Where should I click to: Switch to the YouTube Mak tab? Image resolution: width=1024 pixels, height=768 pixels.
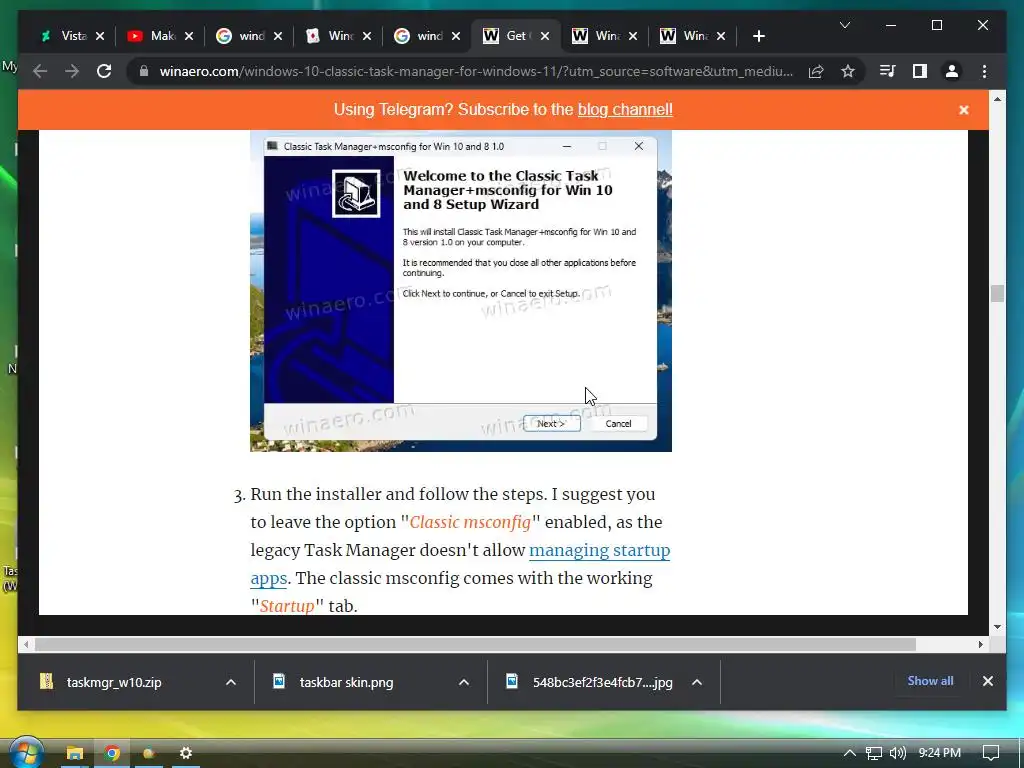[161, 36]
